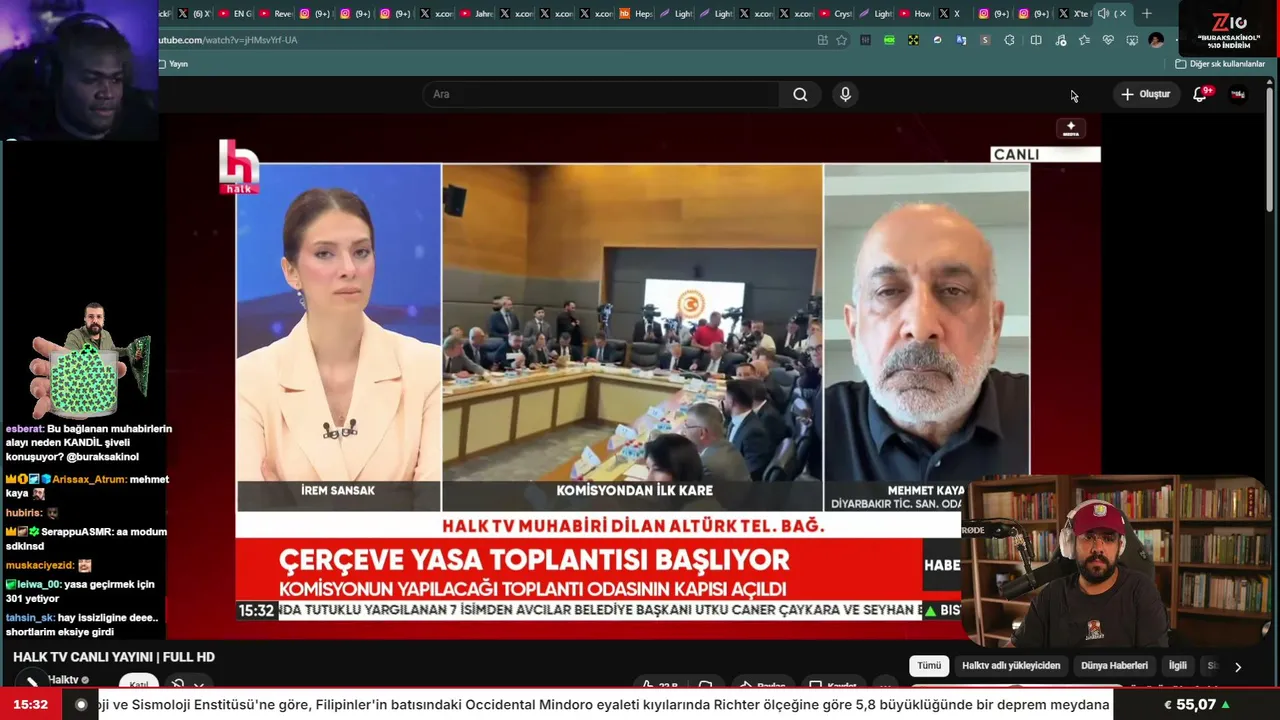
Task: Open a new browser tab
Action: (x=1147, y=14)
